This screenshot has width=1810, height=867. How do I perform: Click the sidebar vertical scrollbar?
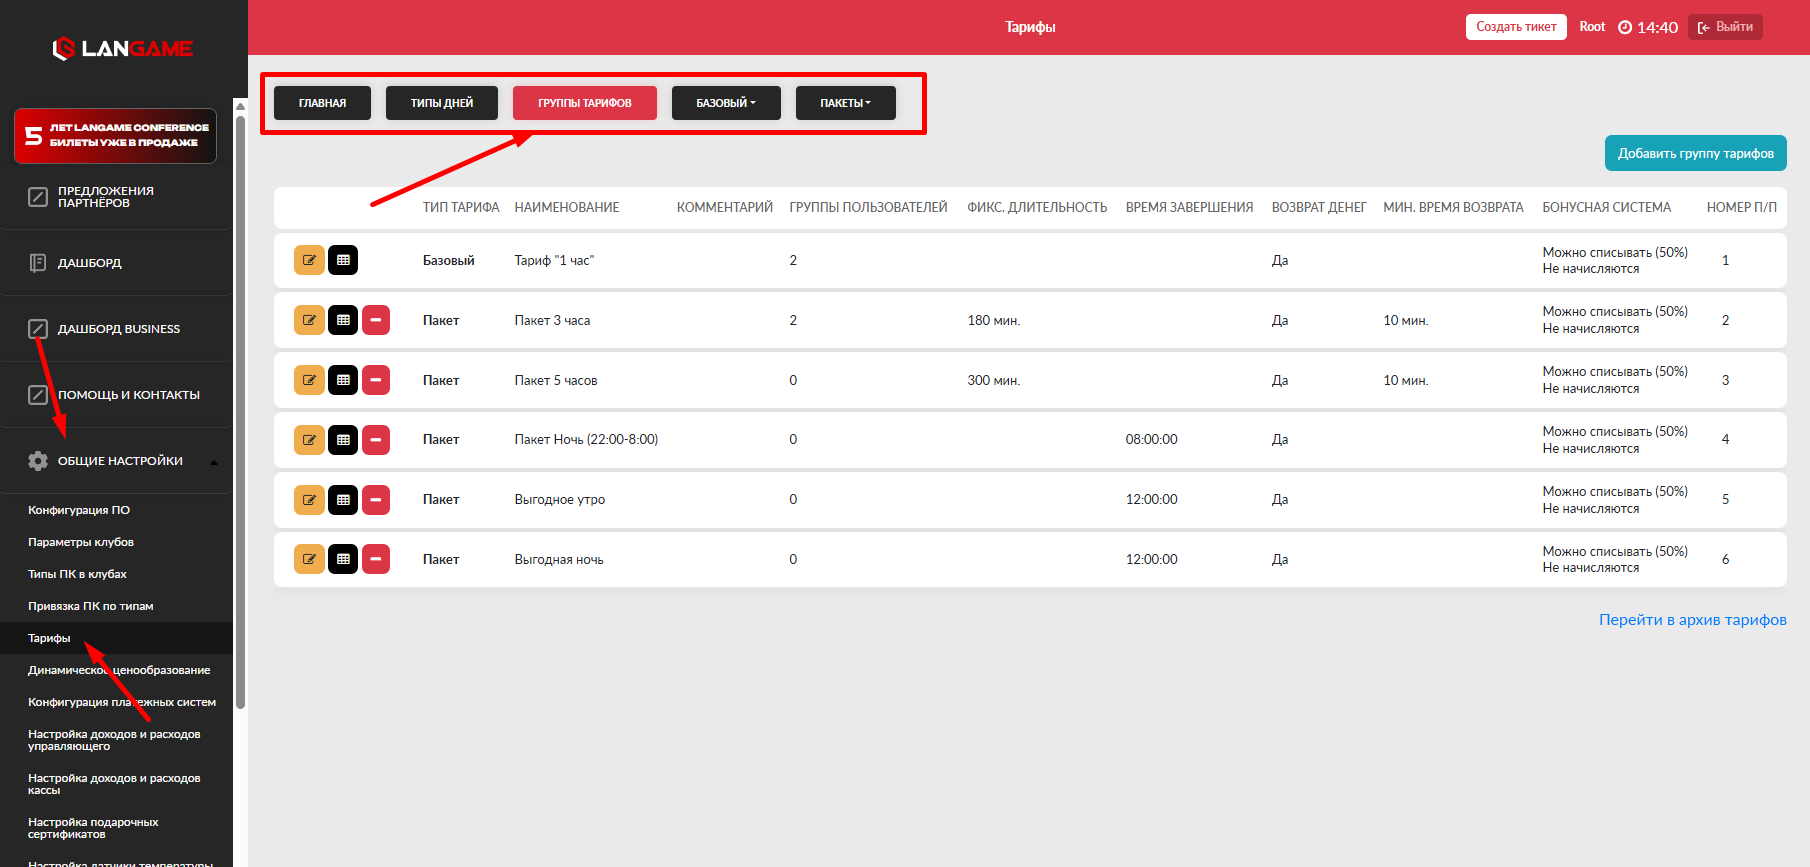point(240,410)
